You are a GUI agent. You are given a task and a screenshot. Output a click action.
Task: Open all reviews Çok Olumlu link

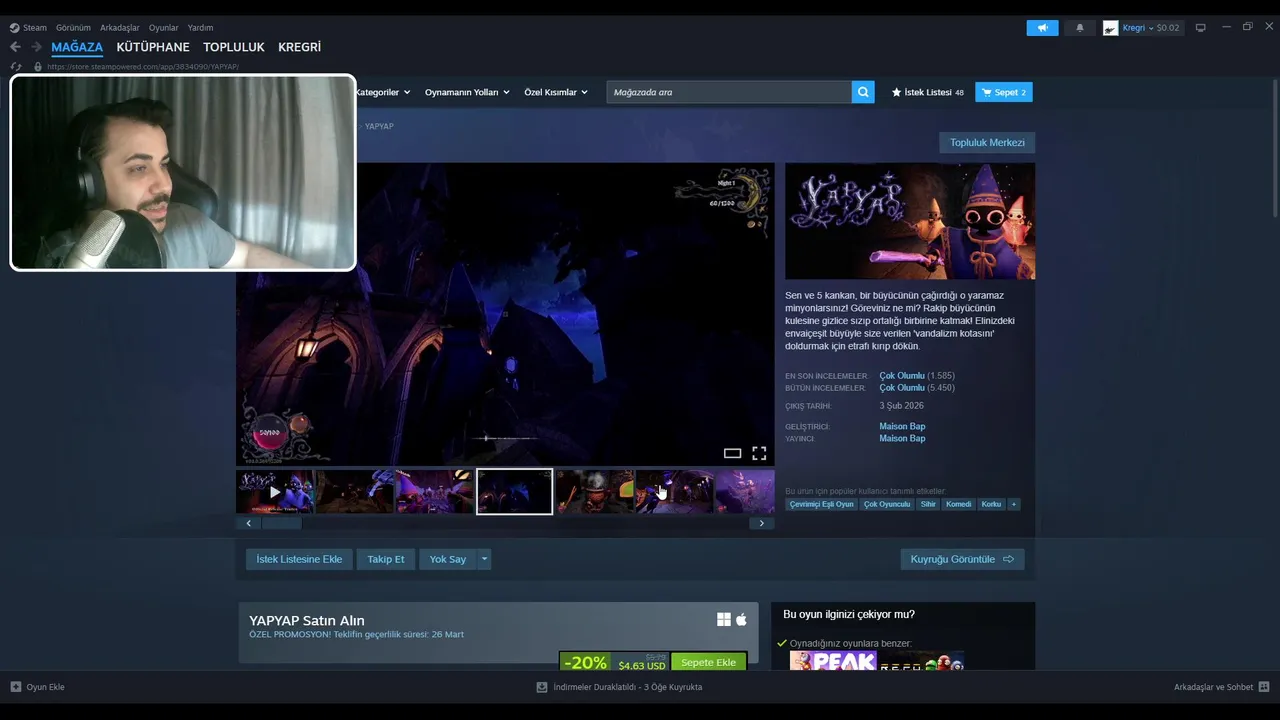point(902,388)
